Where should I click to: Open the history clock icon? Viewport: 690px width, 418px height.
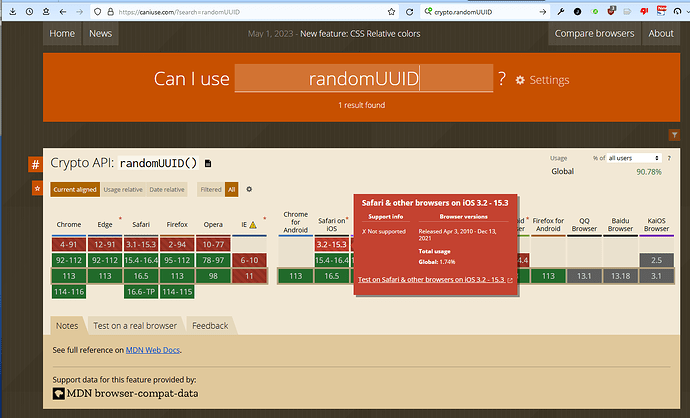tap(29, 12)
